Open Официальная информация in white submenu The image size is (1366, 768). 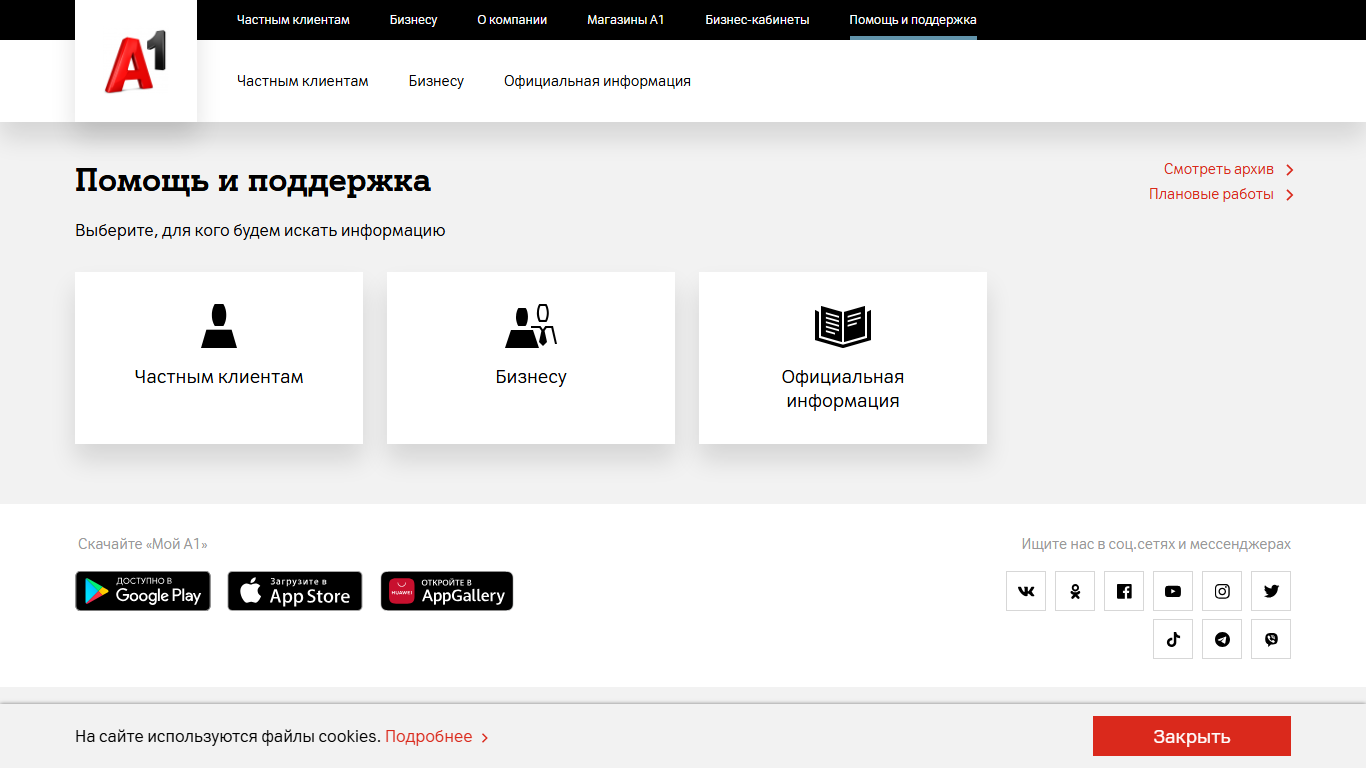coord(597,81)
